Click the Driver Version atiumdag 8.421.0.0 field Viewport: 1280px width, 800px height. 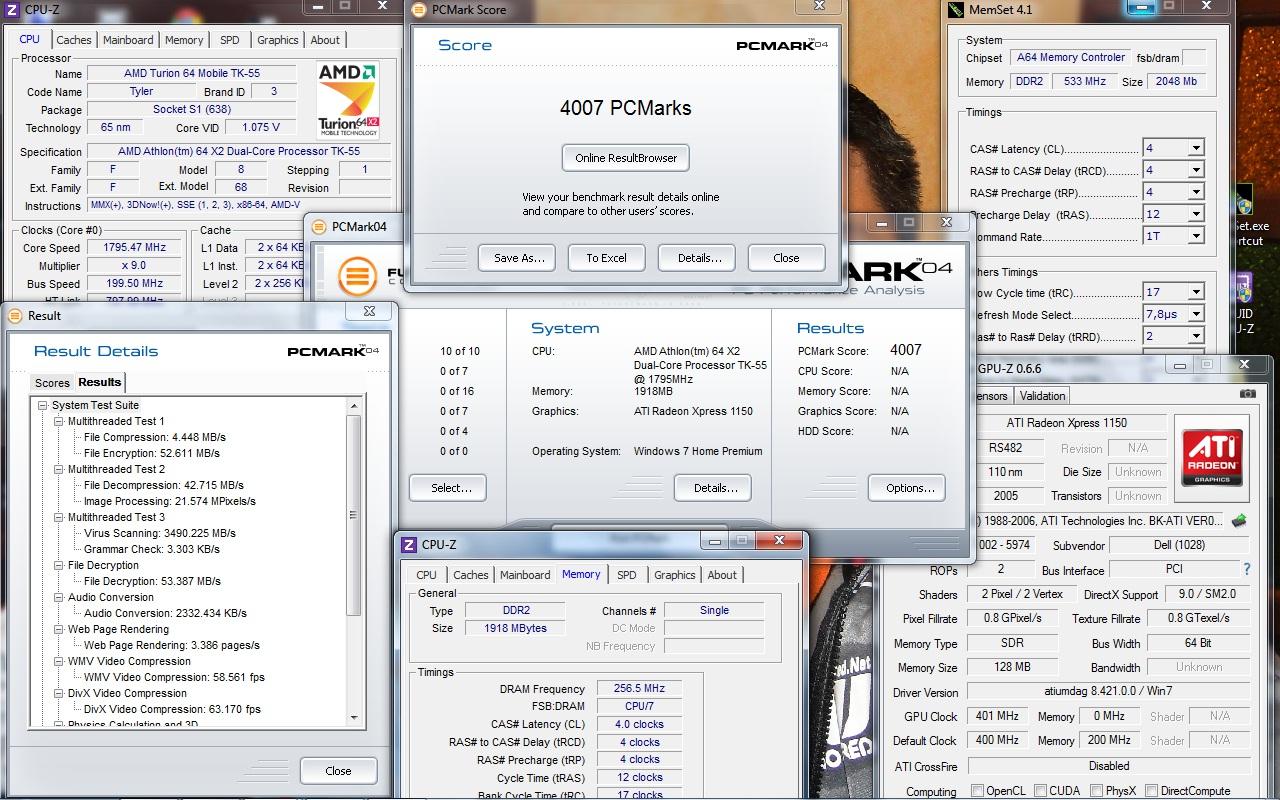pos(1108,692)
